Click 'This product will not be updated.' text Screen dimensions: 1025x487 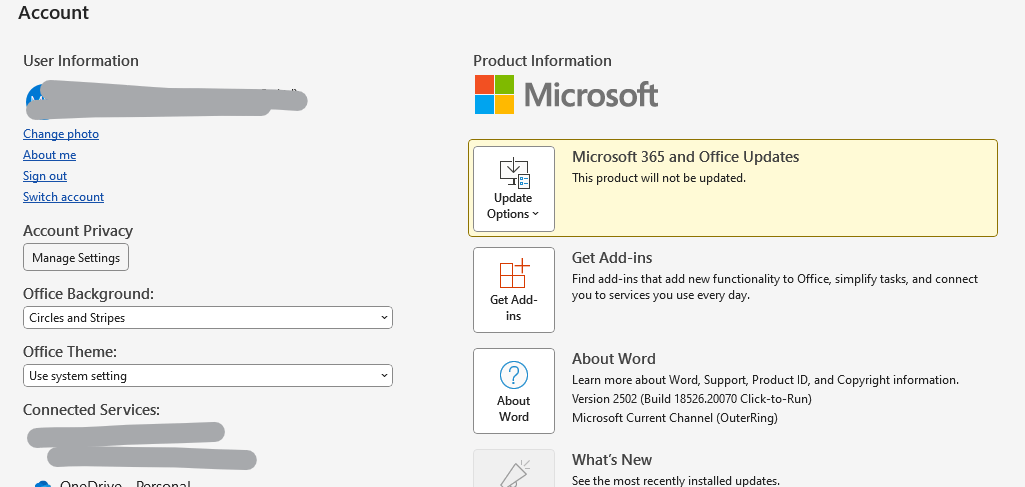[659, 177]
